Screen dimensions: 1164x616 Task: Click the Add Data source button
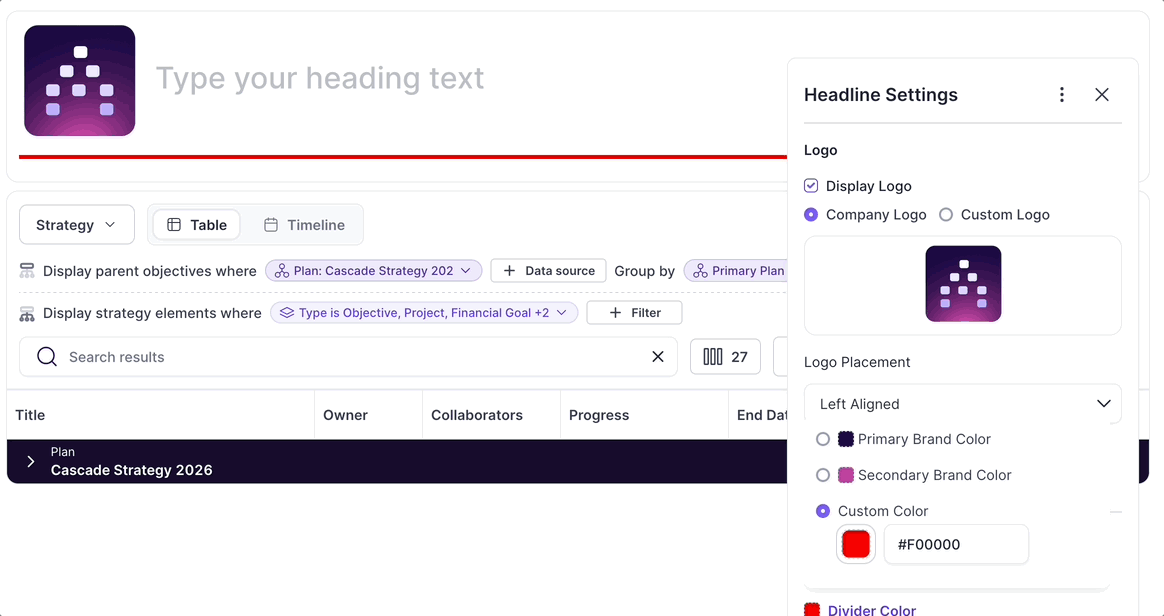549,271
